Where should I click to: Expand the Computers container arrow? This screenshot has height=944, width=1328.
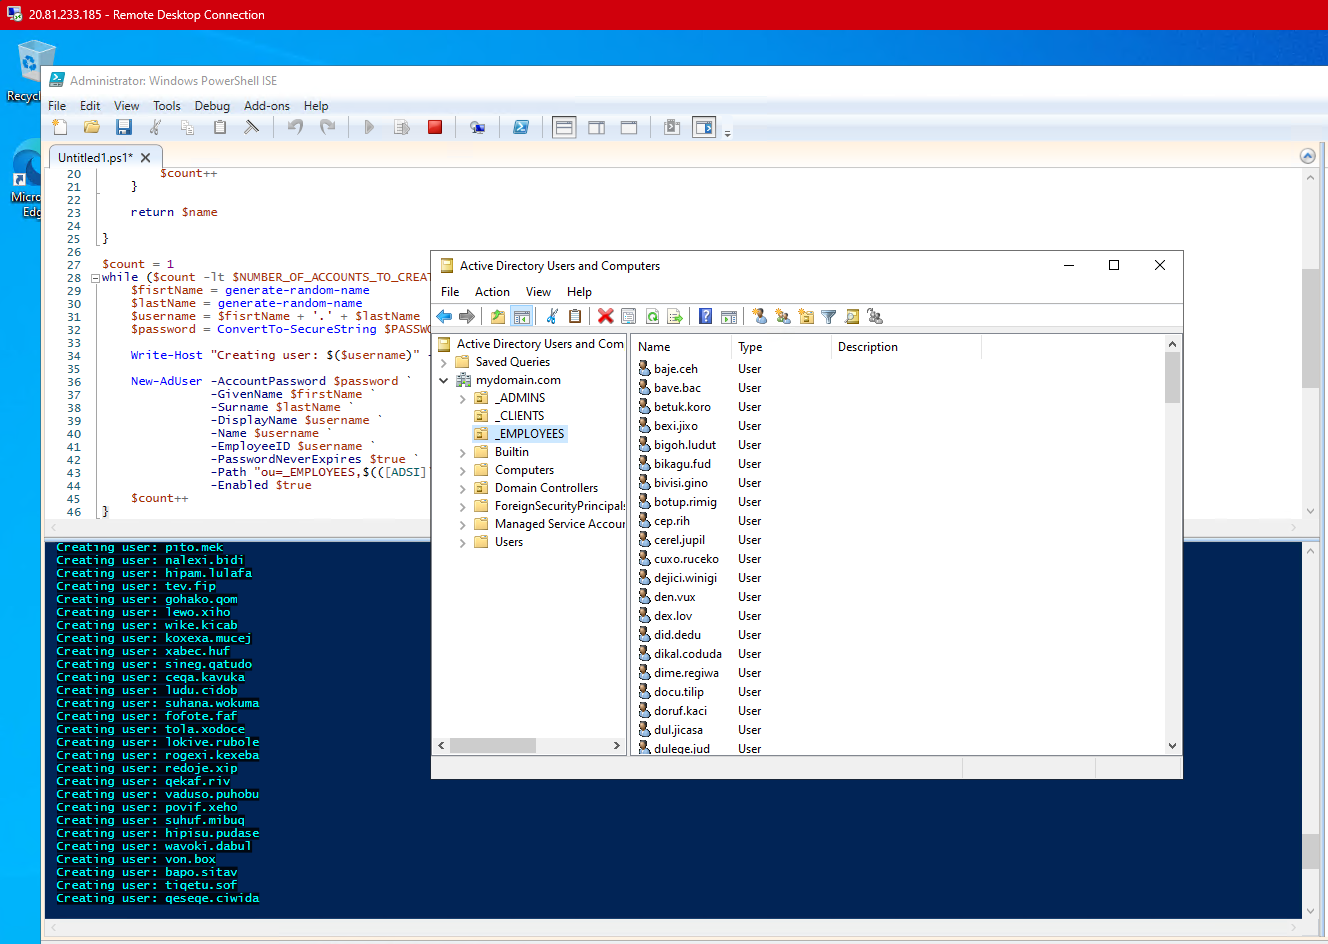[x=463, y=470]
